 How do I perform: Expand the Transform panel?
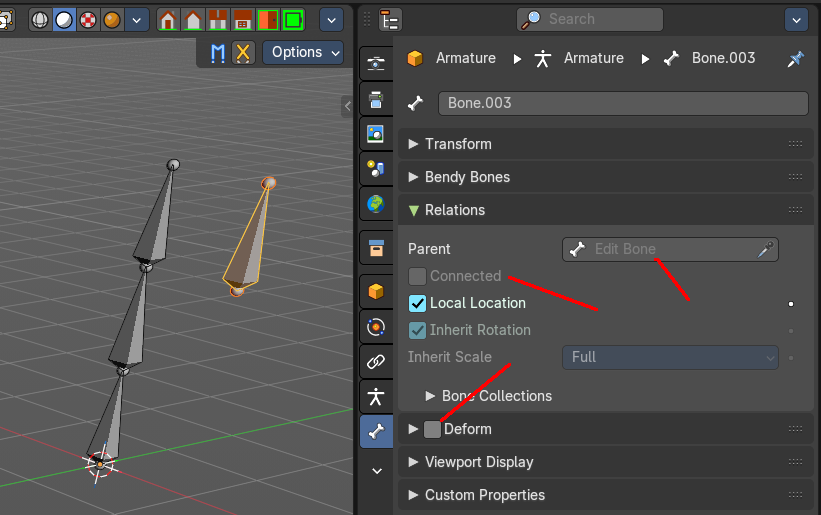(413, 144)
